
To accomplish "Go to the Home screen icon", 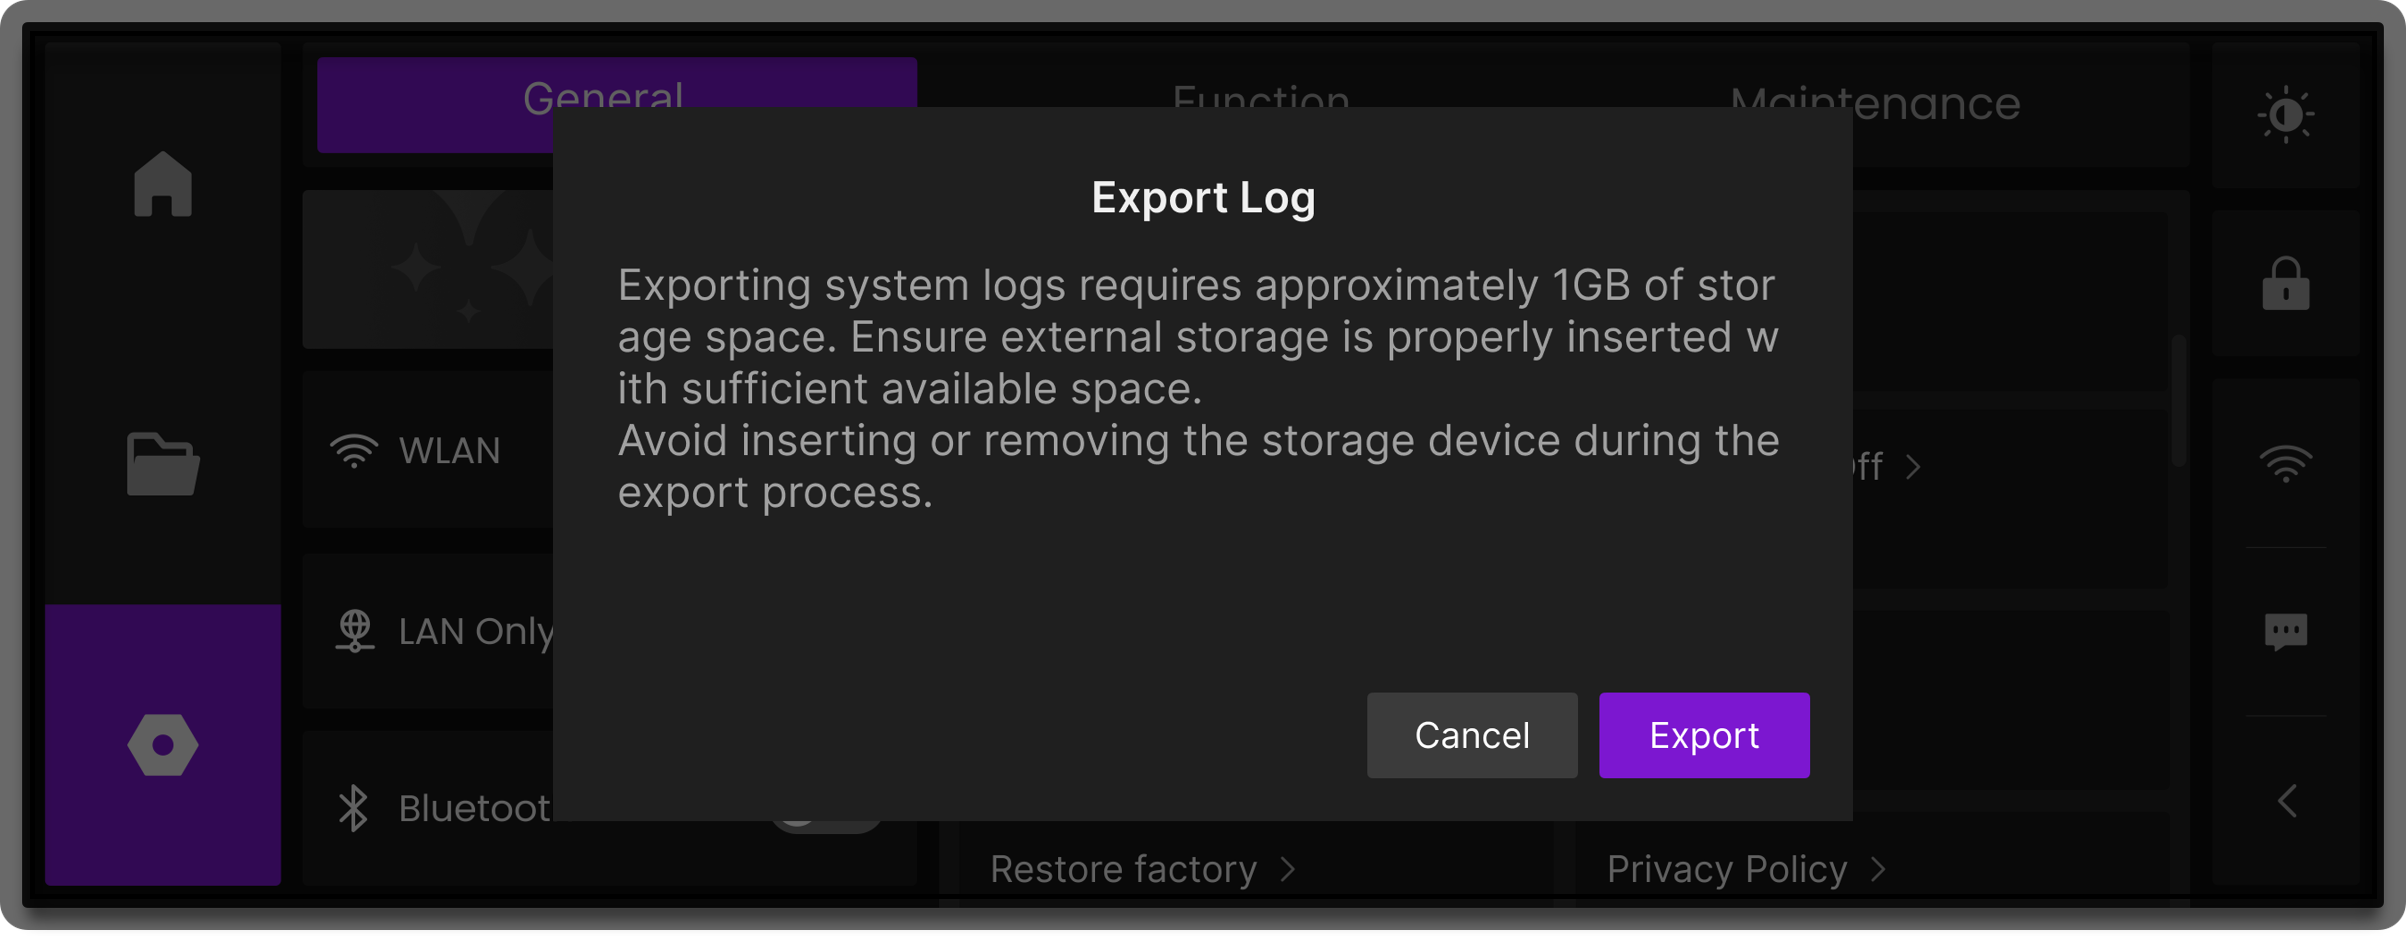I will tap(162, 185).
